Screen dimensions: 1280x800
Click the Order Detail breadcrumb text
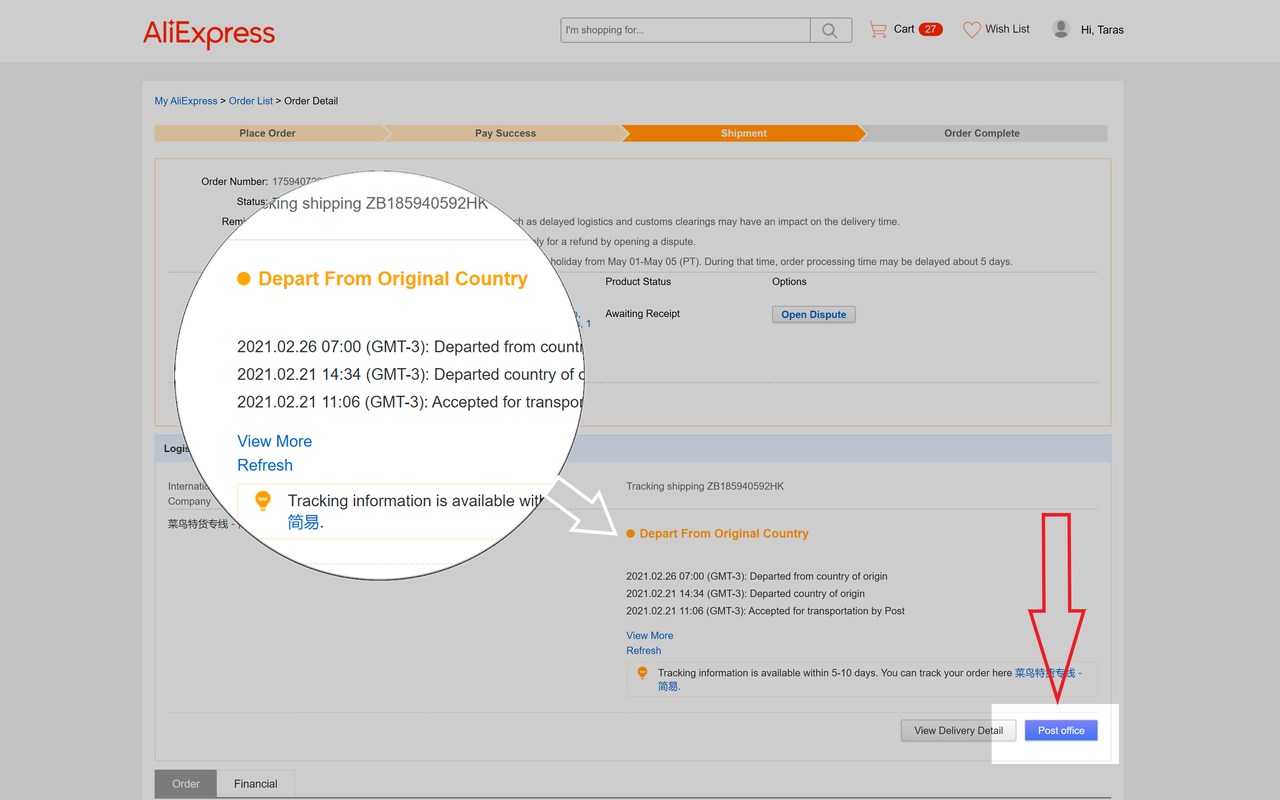coord(311,101)
